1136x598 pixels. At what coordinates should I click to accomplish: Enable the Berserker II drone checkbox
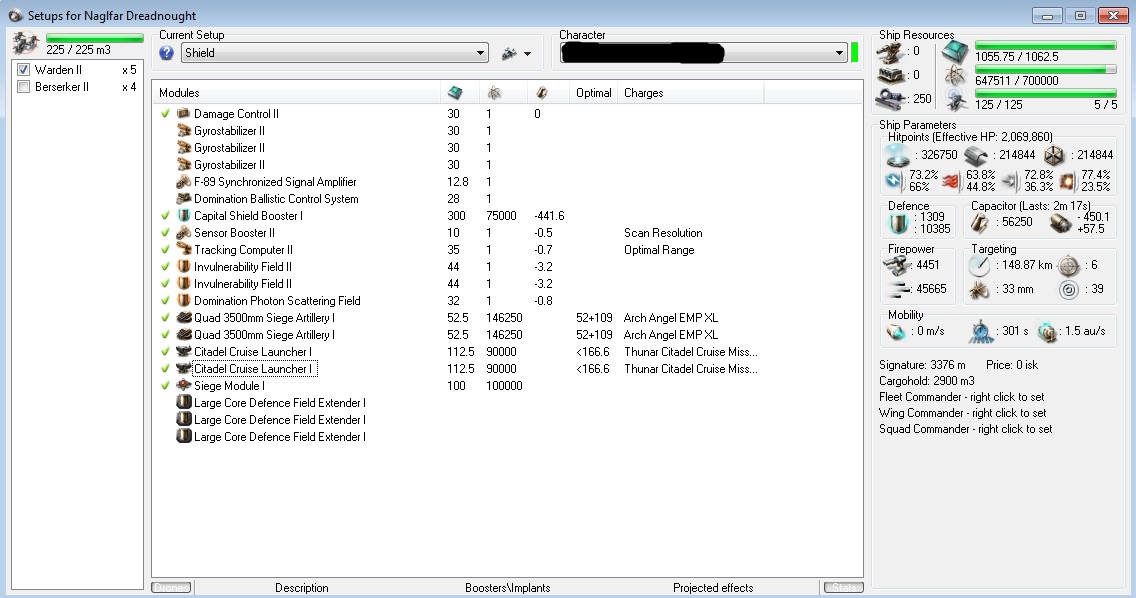pyautogui.click(x=23, y=87)
